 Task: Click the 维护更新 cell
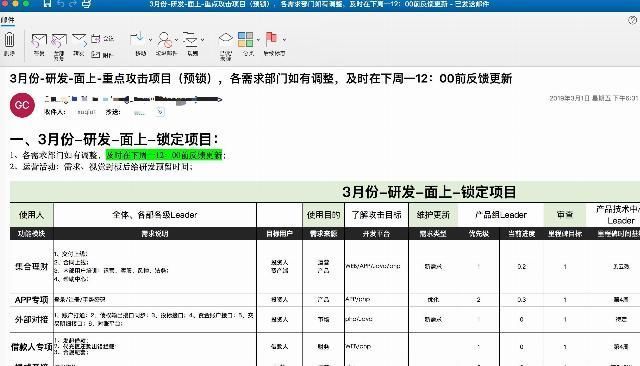tap(433, 215)
